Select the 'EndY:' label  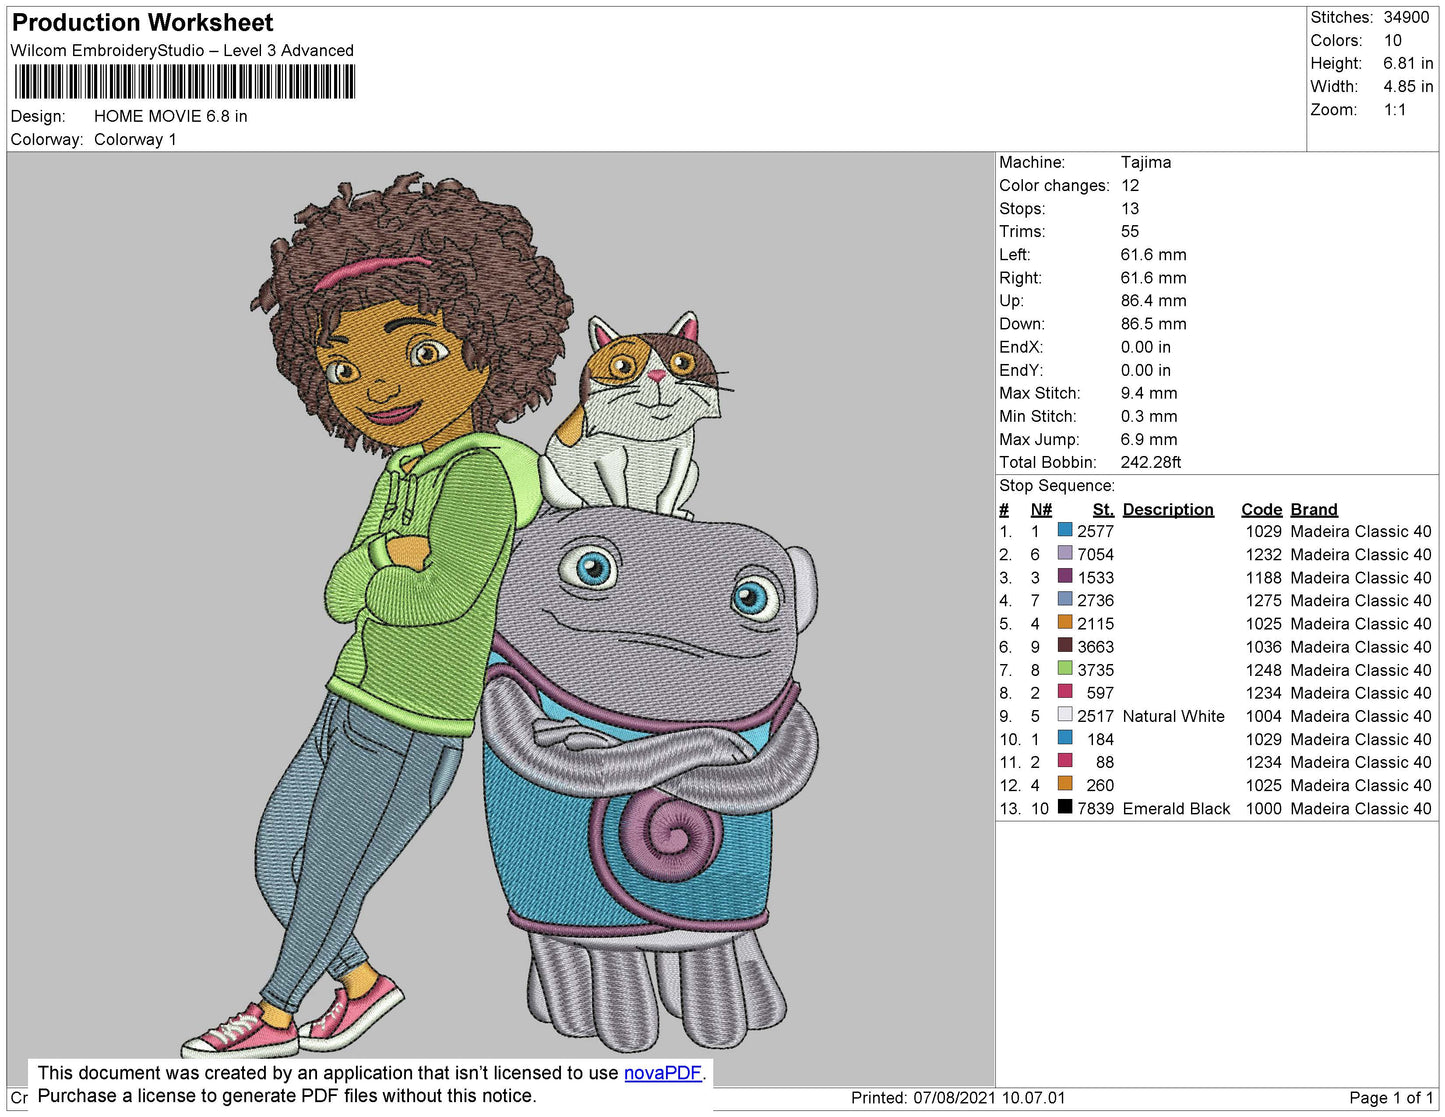pyautogui.click(x=1021, y=370)
